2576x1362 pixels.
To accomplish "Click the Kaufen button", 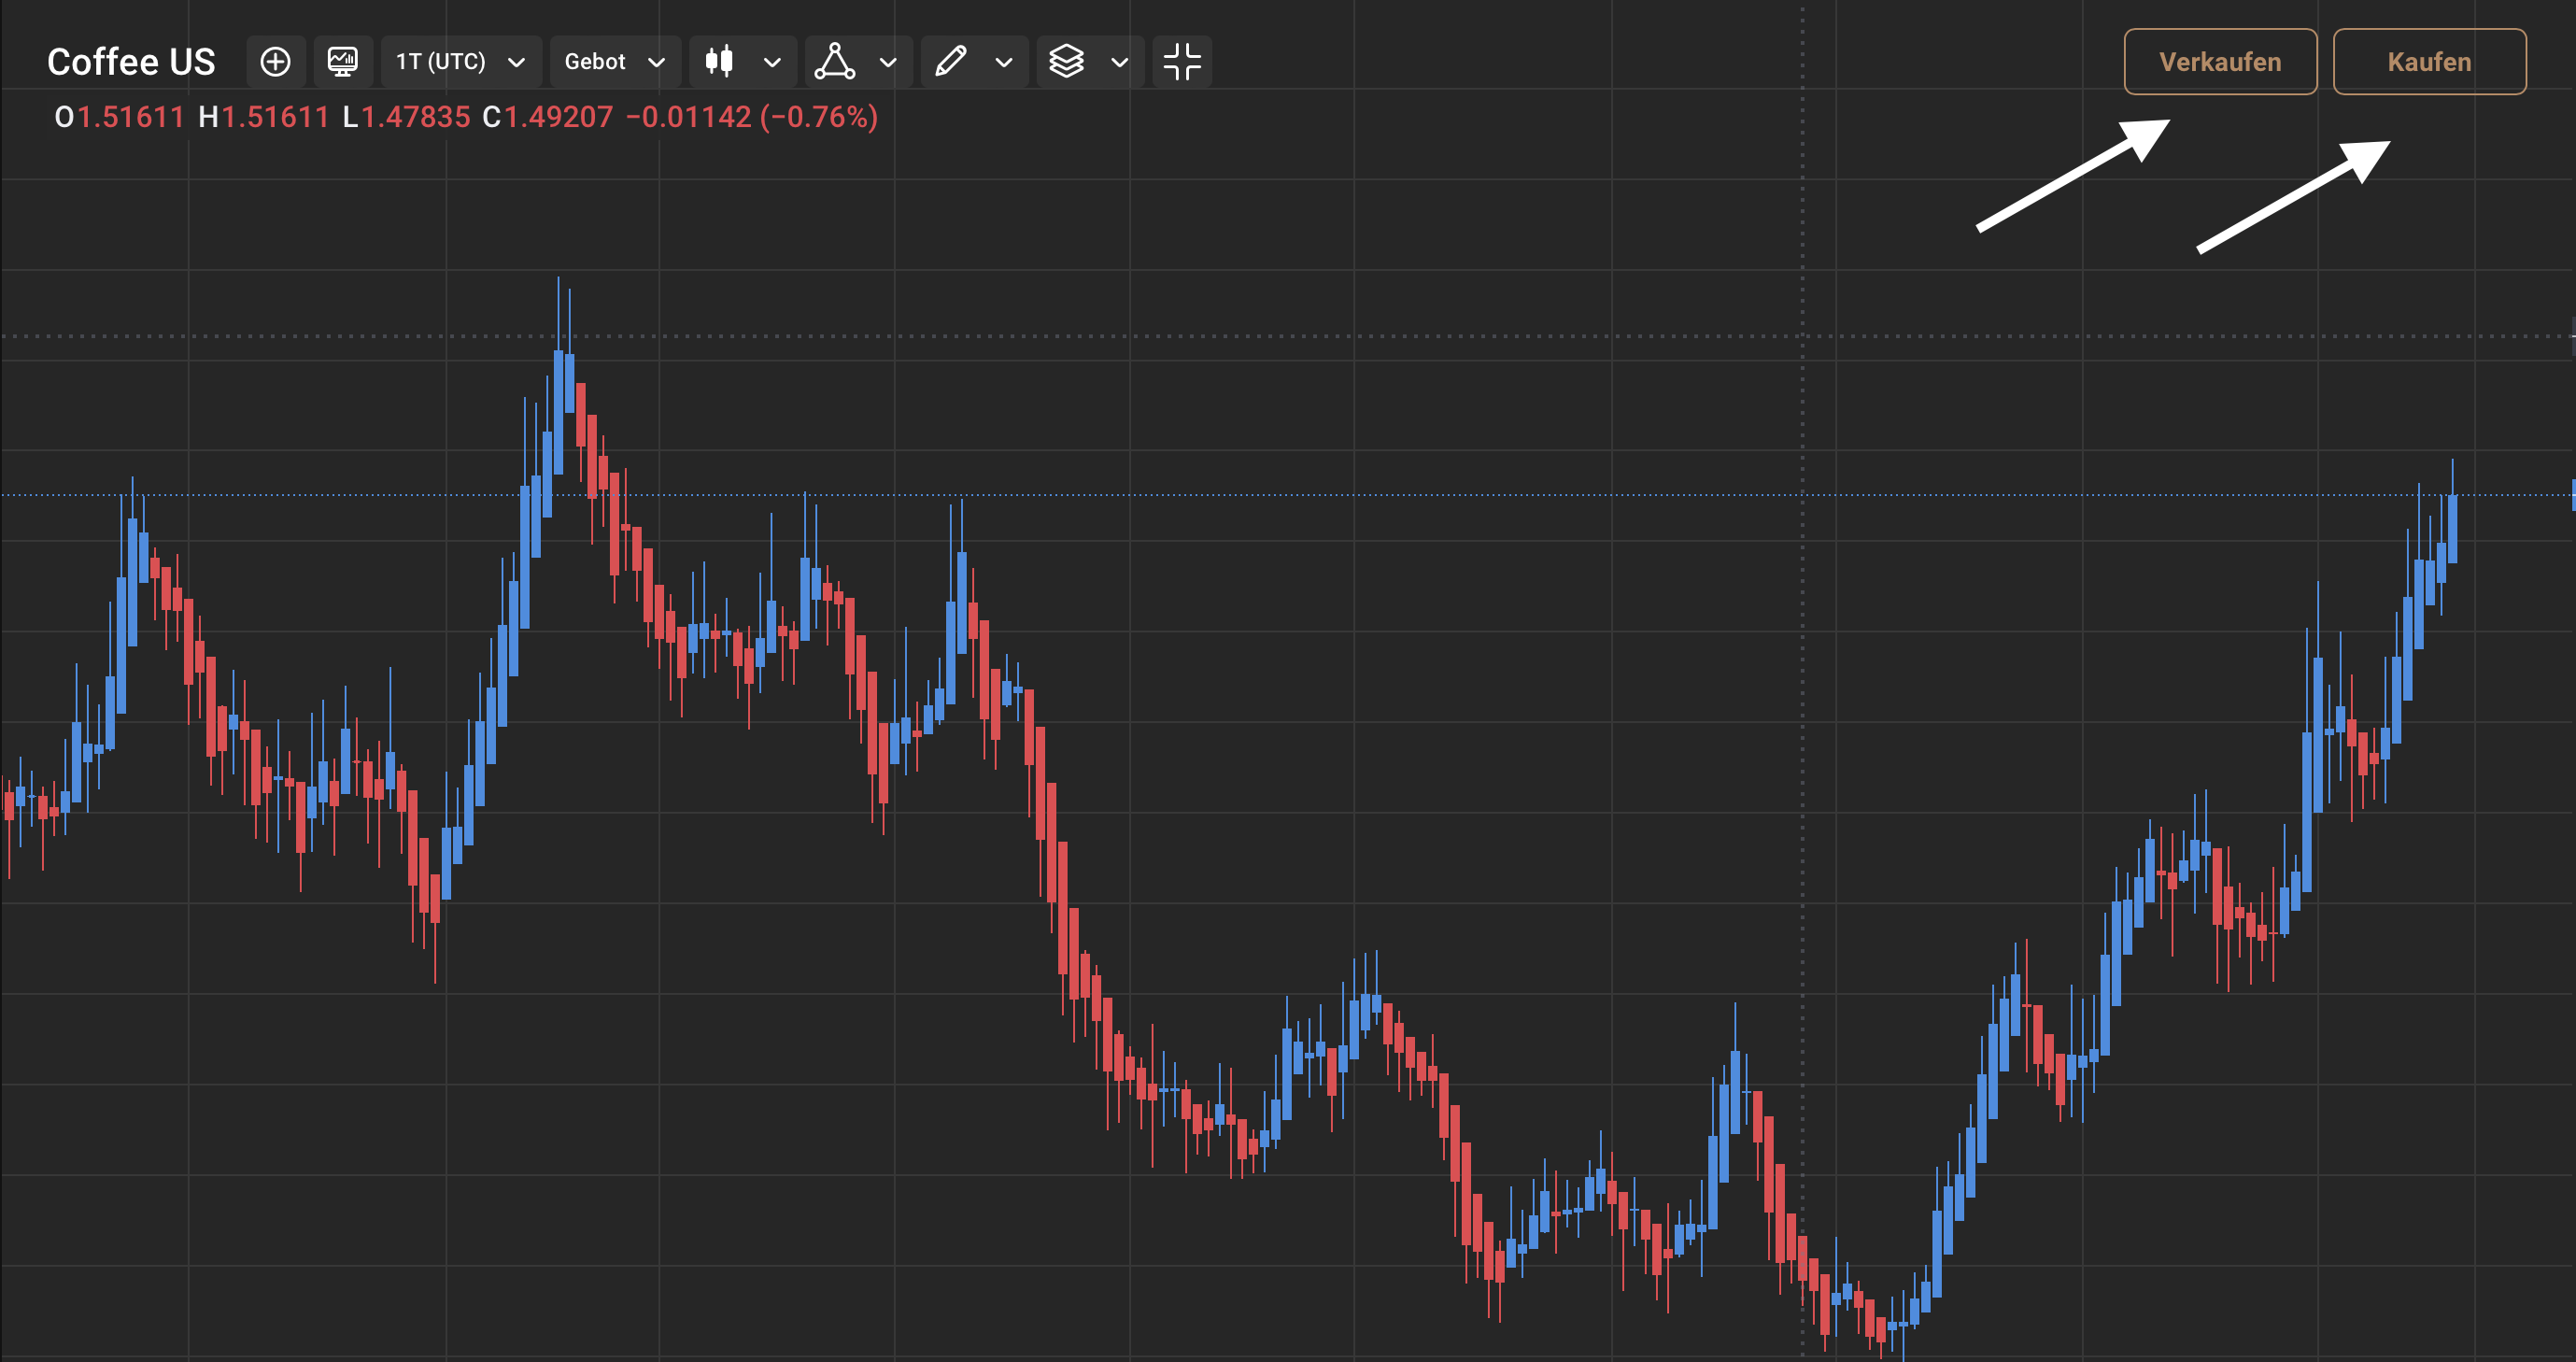I will coord(2429,62).
